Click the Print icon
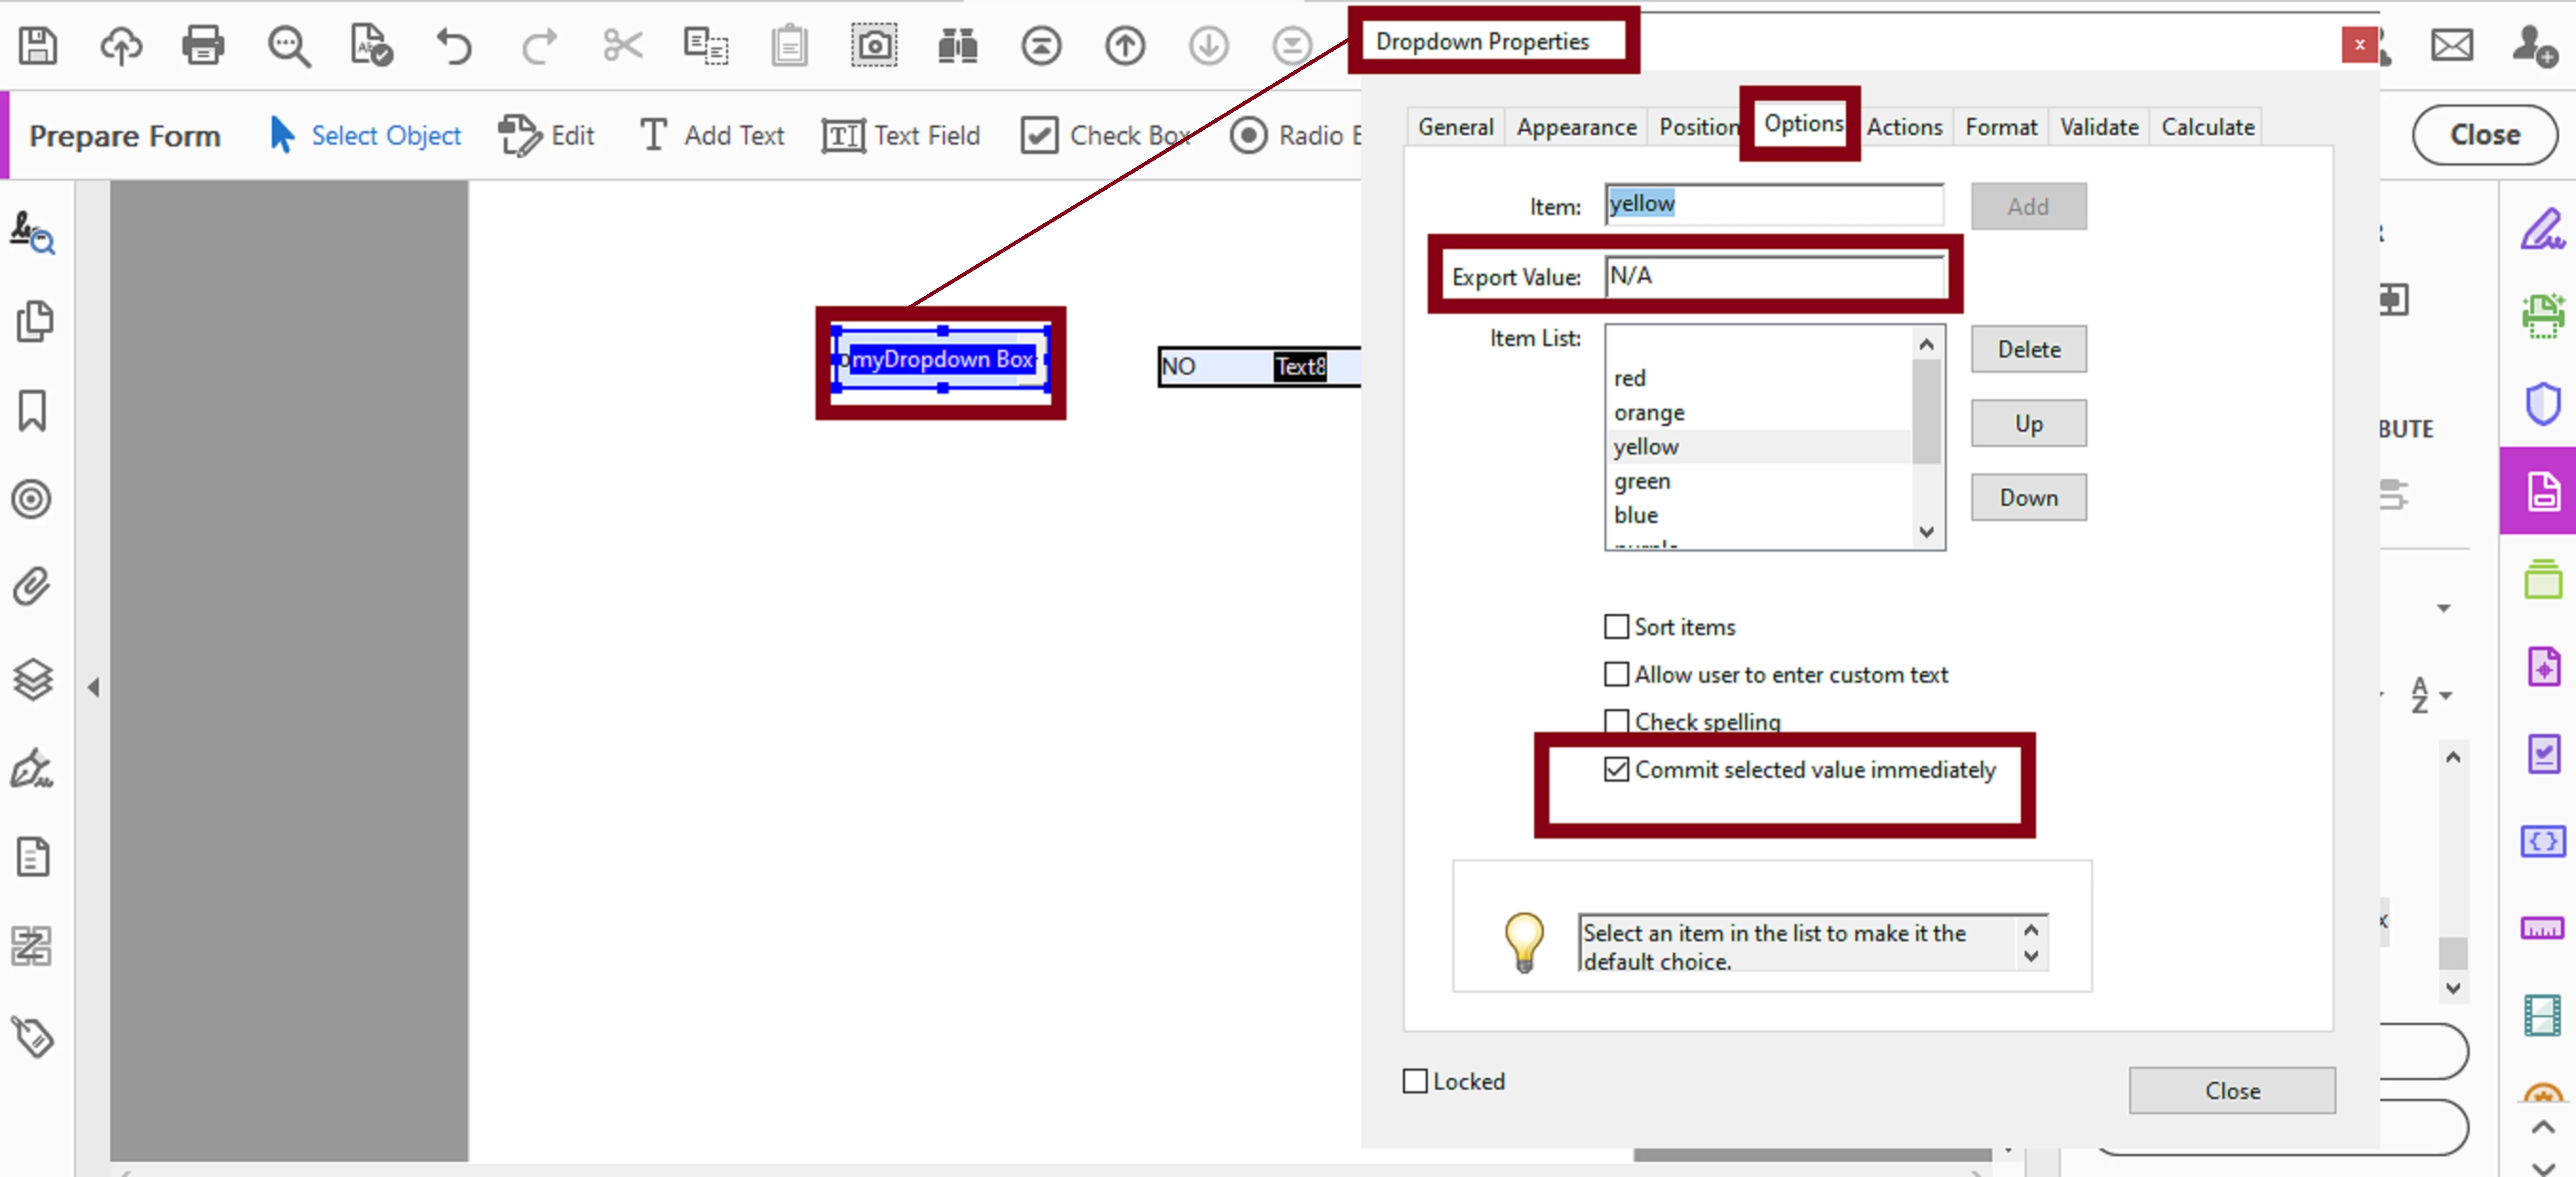This screenshot has height=1177, width=2576. tap(203, 45)
